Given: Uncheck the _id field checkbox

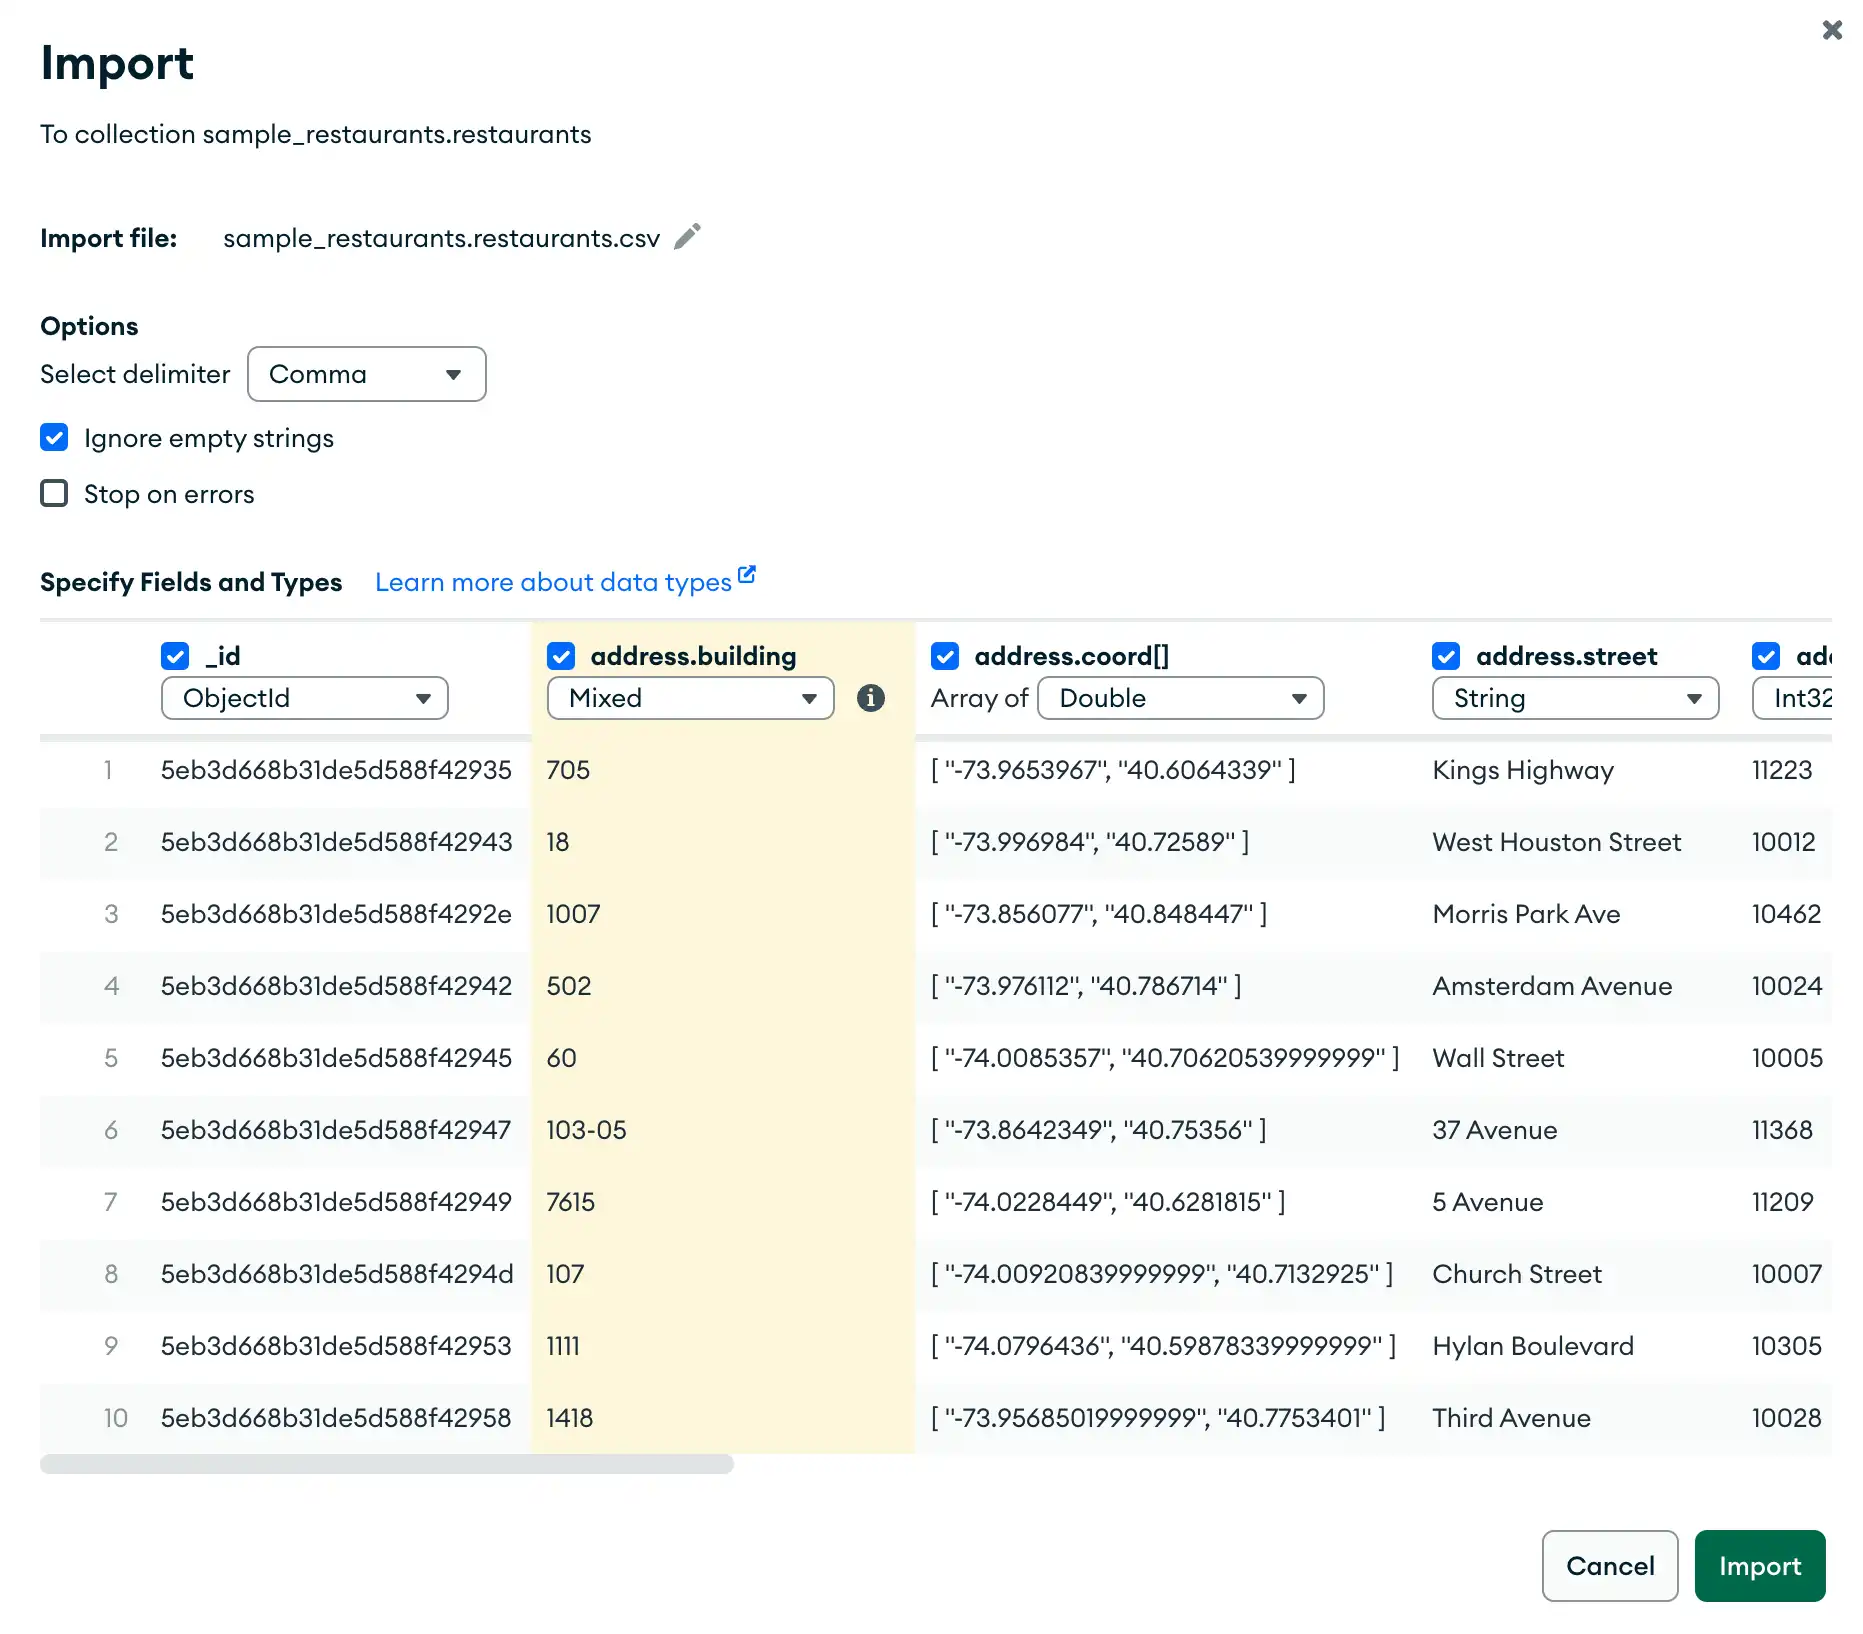Looking at the screenshot, I should [x=175, y=655].
